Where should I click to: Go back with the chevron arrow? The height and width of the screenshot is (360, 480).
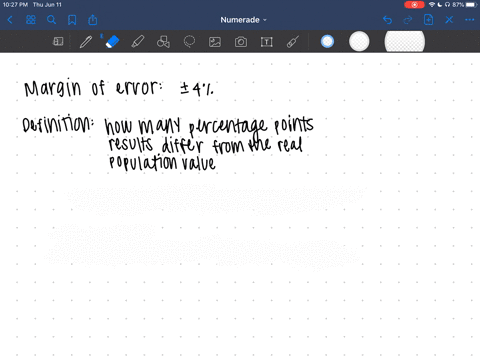(10, 20)
